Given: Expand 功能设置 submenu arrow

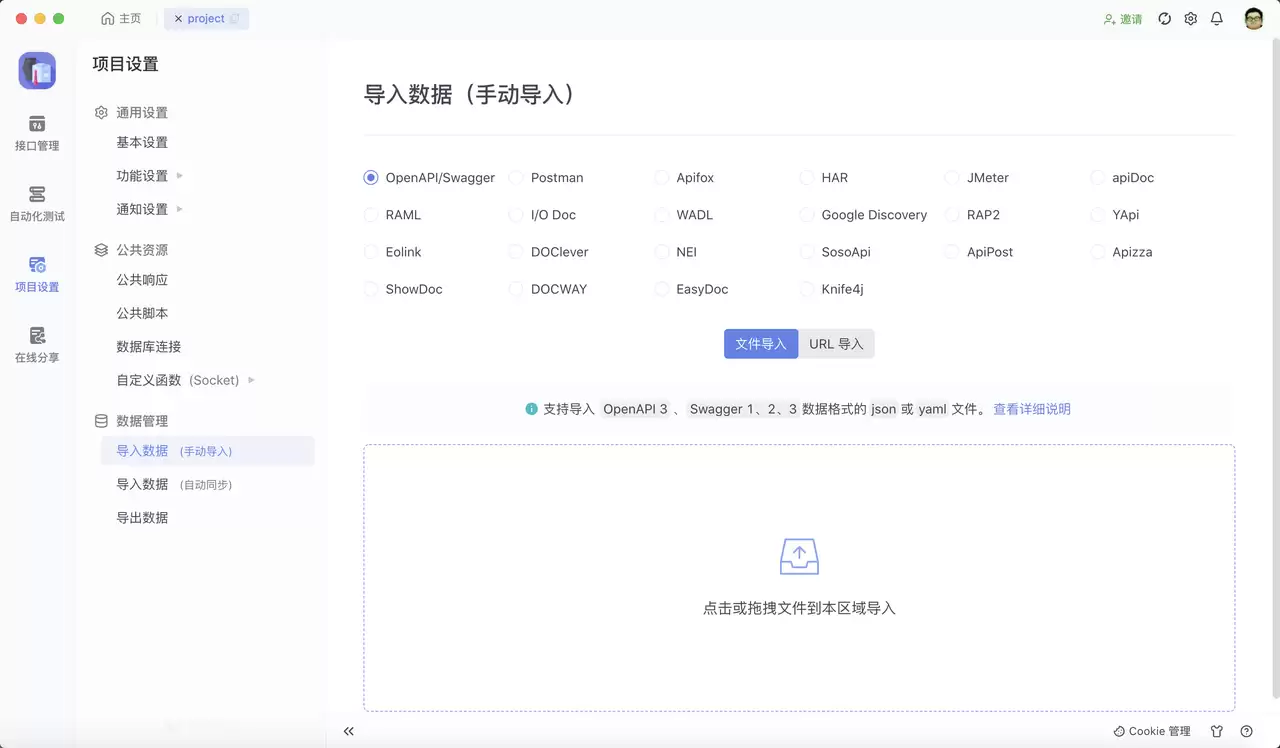Looking at the screenshot, I should 180,176.
